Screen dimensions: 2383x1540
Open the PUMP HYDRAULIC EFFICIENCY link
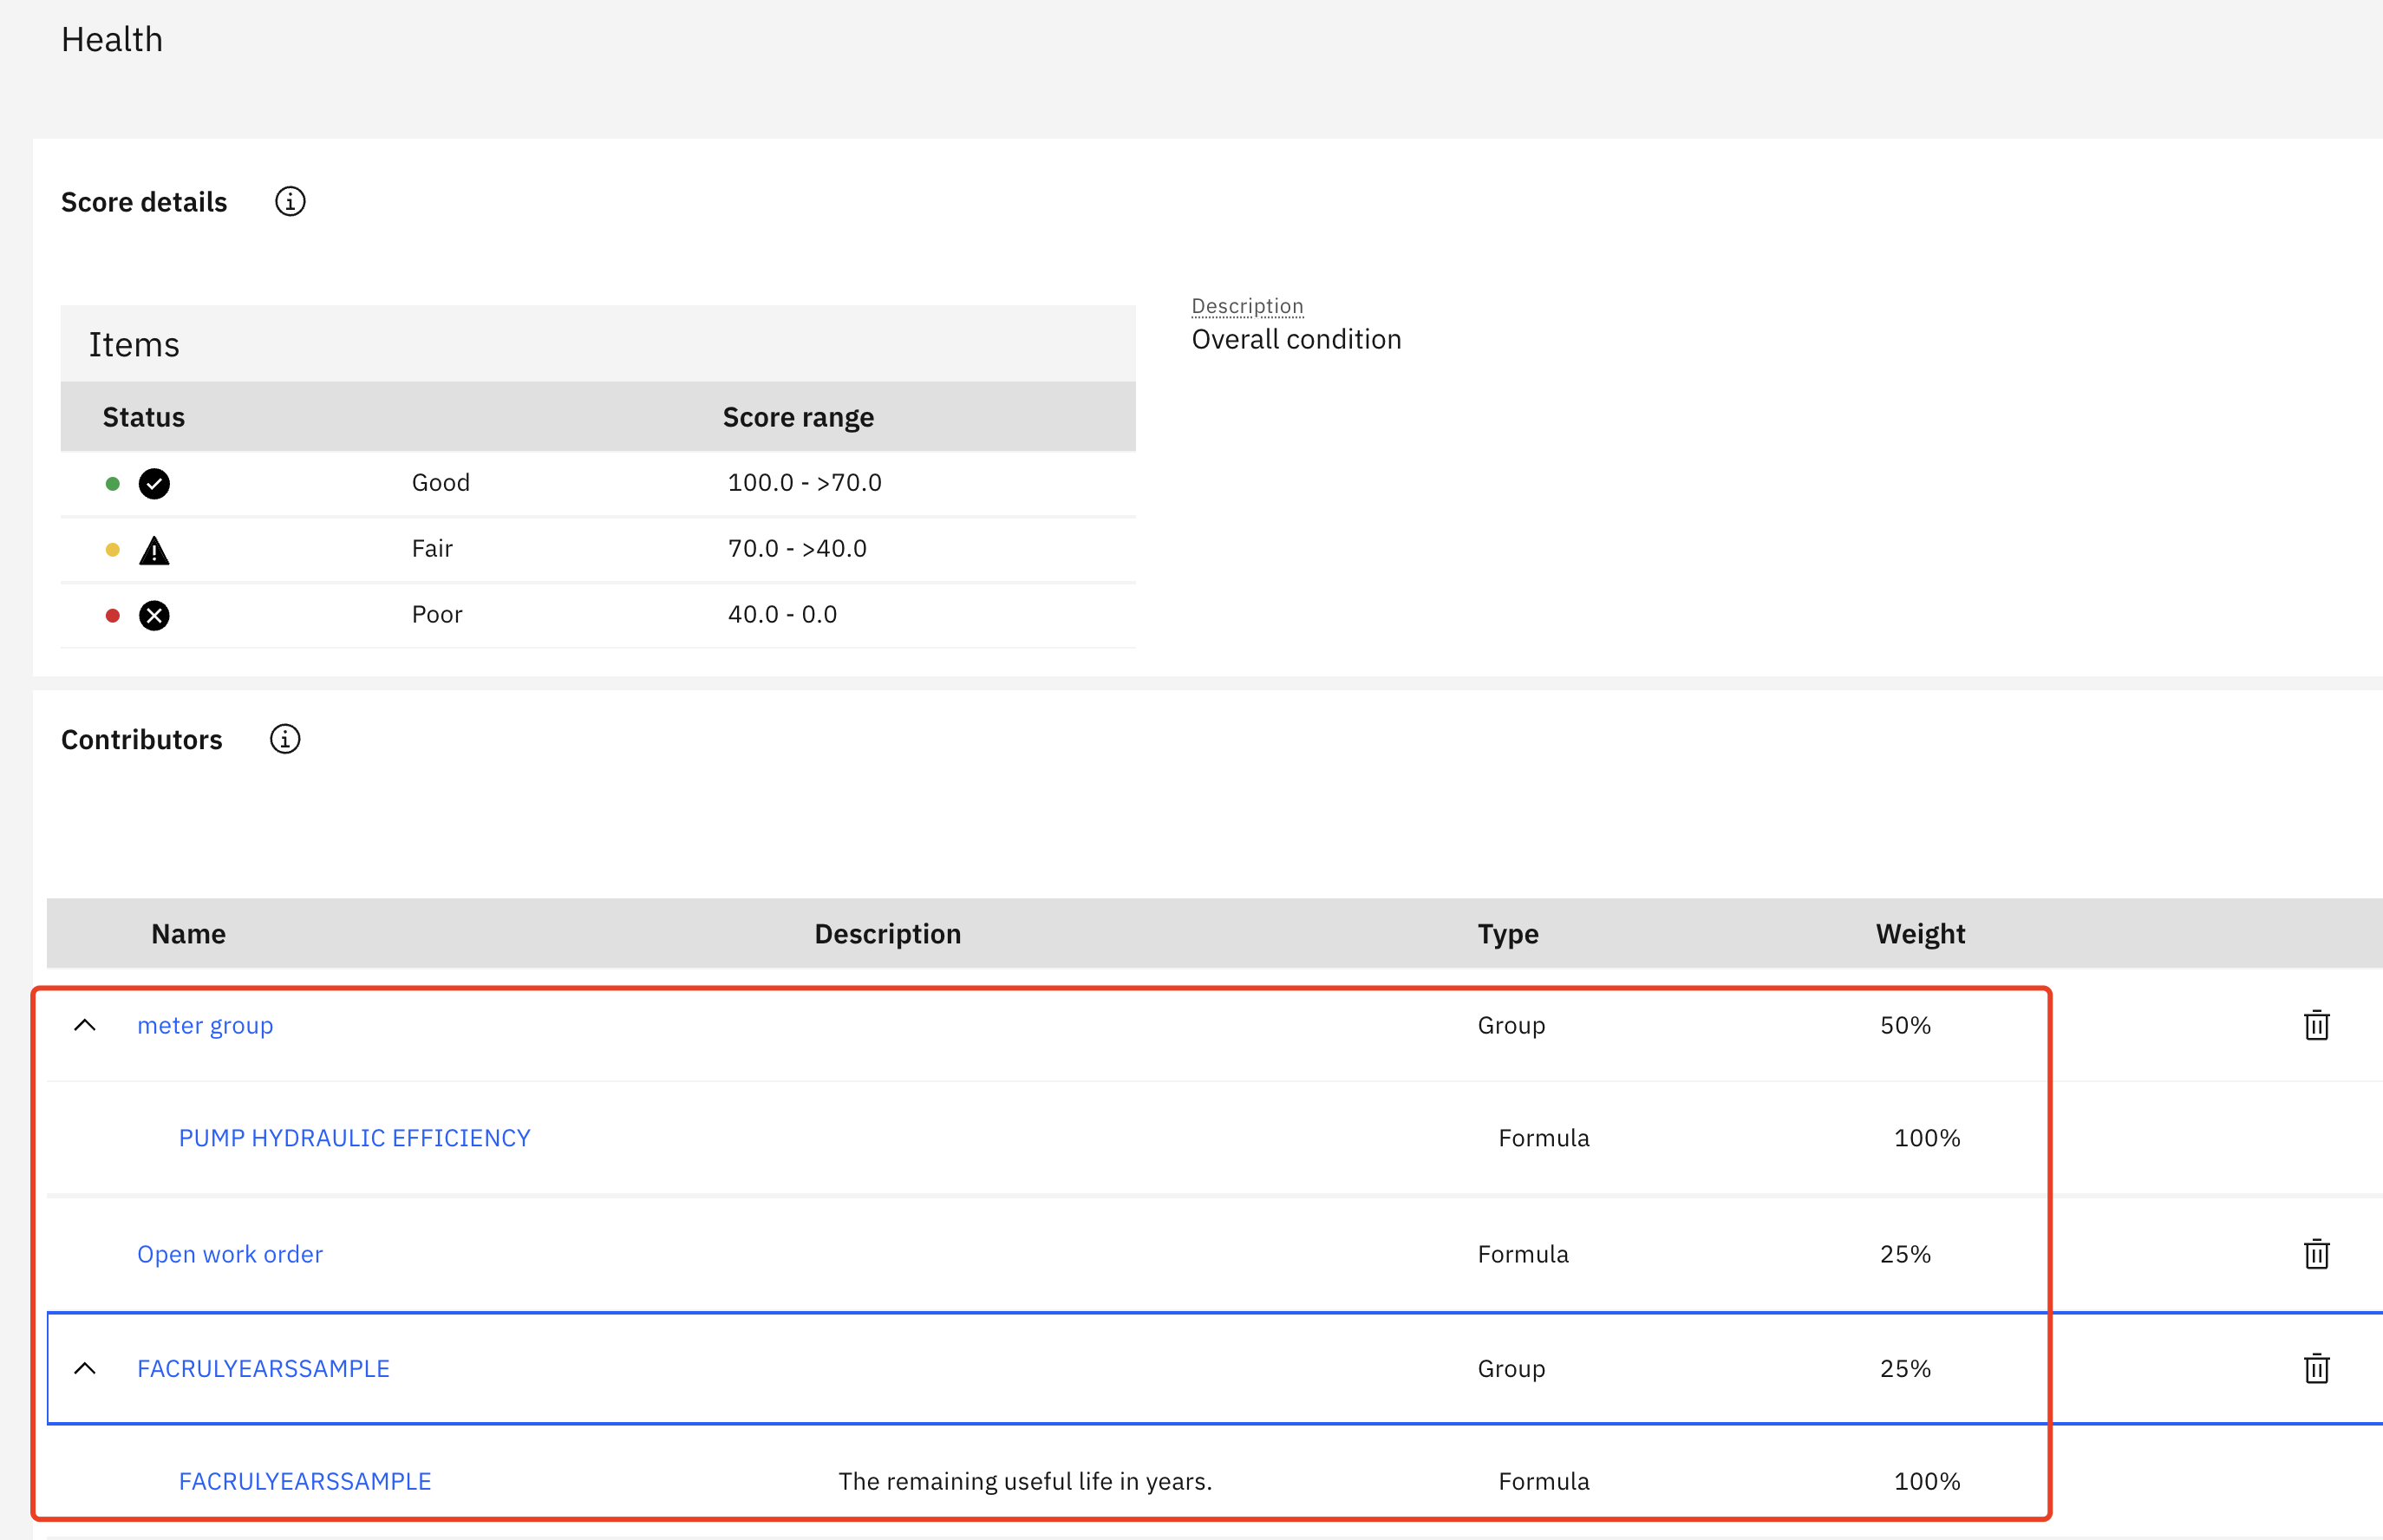(x=354, y=1138)
